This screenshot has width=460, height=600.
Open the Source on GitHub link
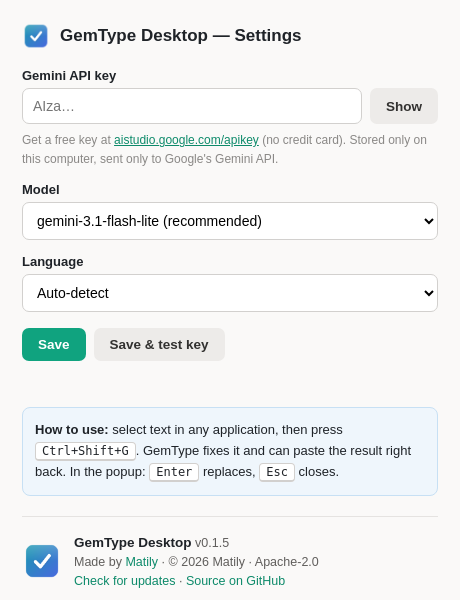coord(235,581)
